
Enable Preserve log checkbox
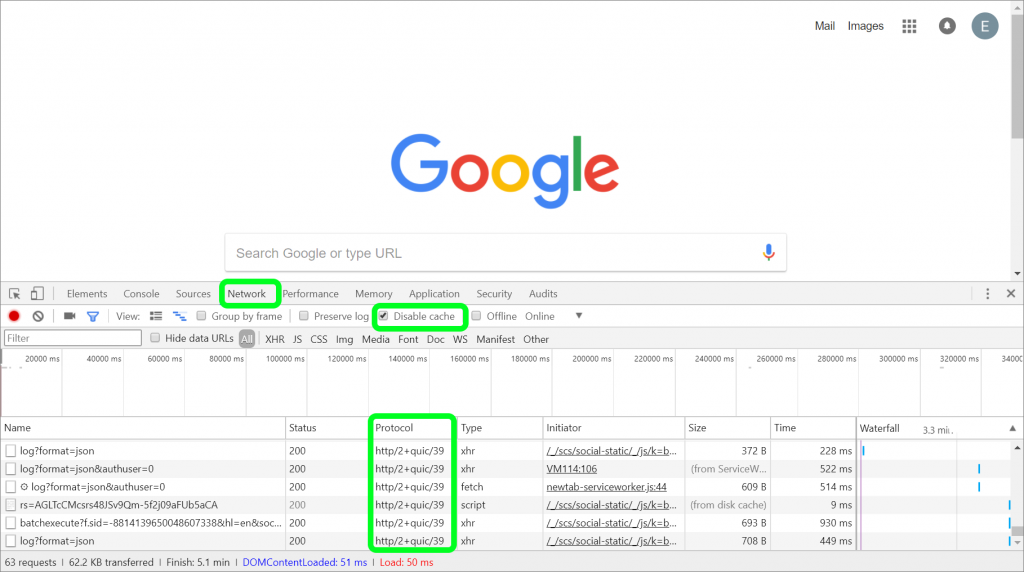click(304, 316)
